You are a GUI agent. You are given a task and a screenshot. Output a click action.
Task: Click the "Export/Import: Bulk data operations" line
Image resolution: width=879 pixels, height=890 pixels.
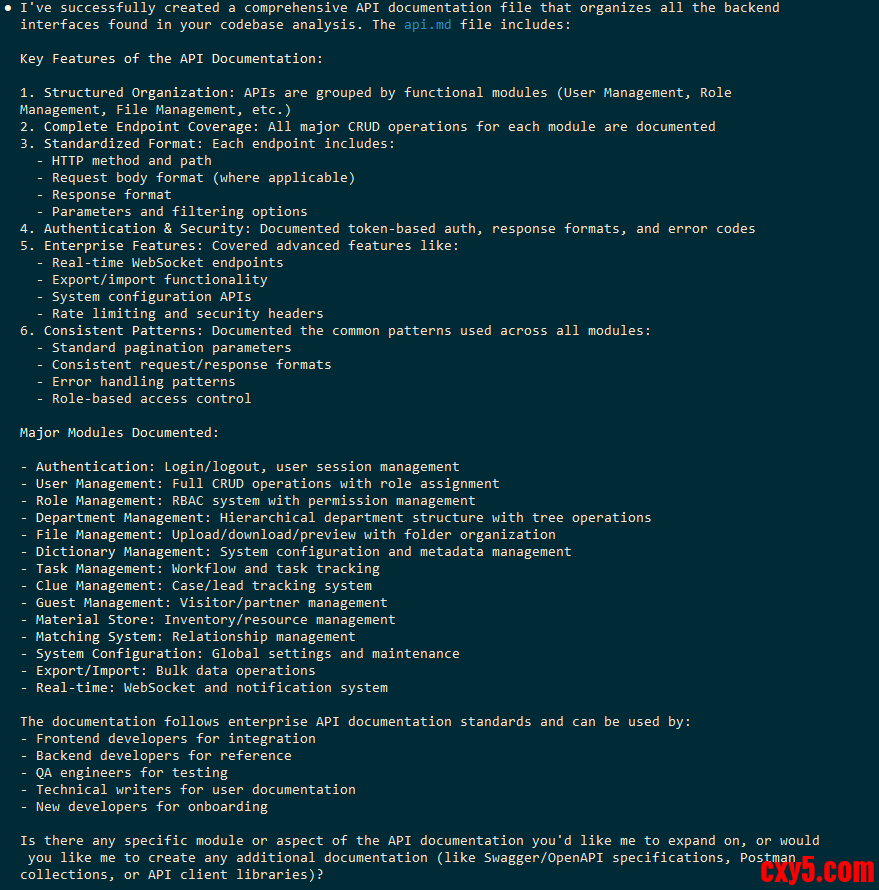(x=168, y=671)
